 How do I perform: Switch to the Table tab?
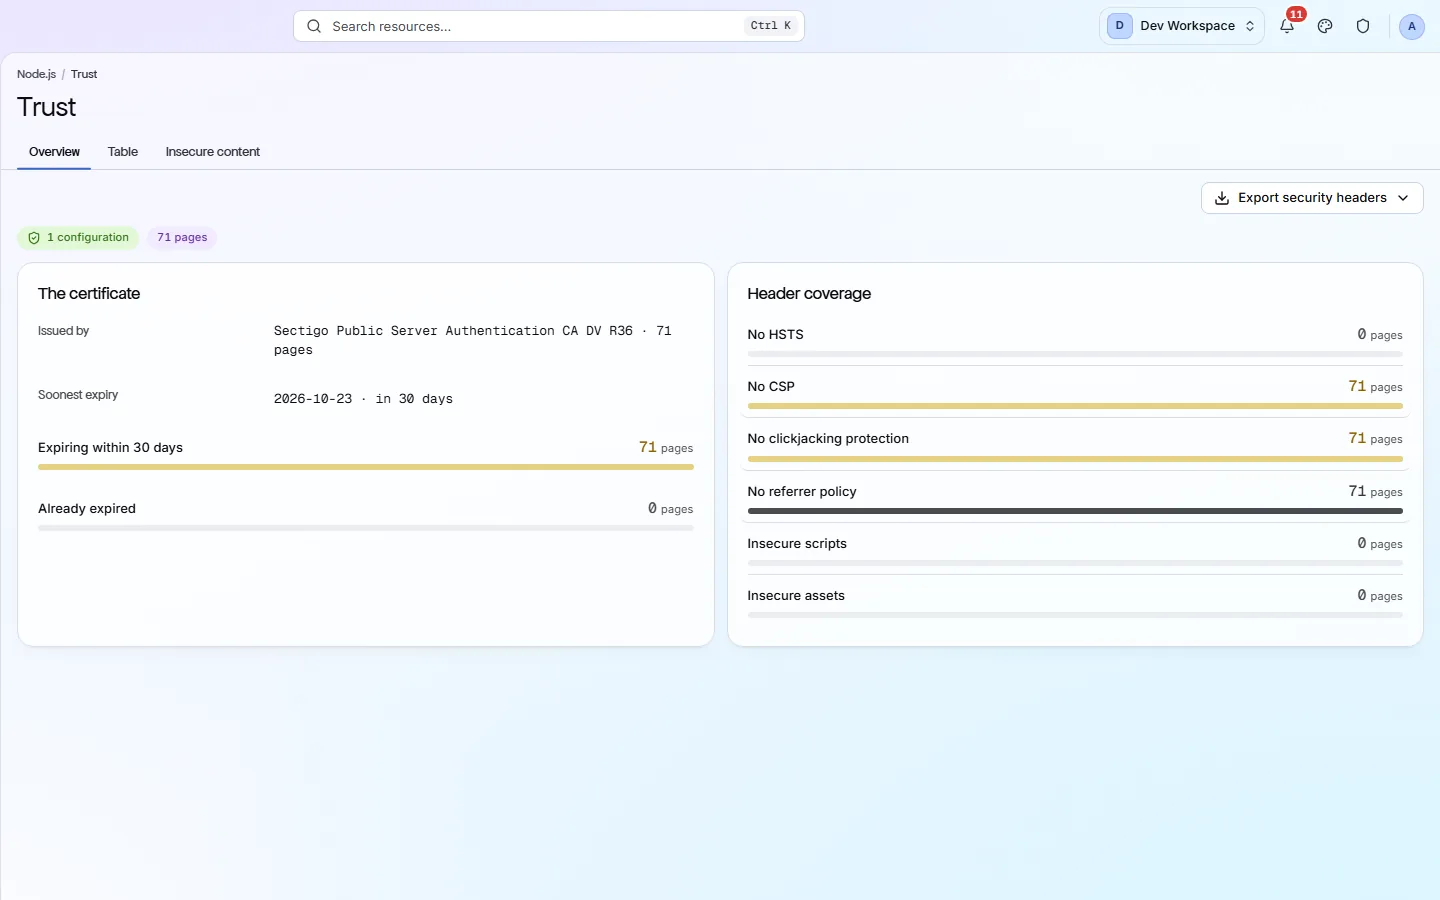pos(123,152)
